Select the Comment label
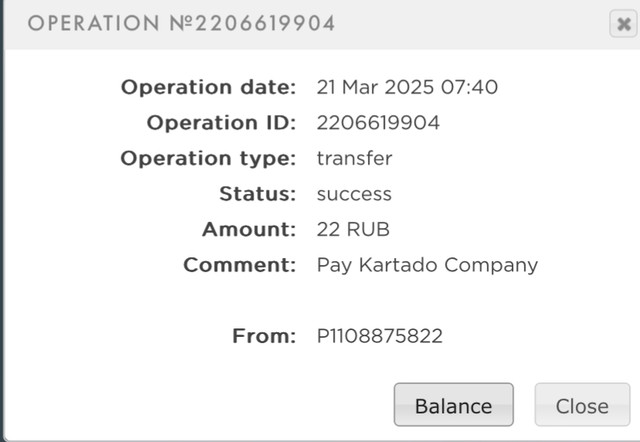 tap(240, 265)
